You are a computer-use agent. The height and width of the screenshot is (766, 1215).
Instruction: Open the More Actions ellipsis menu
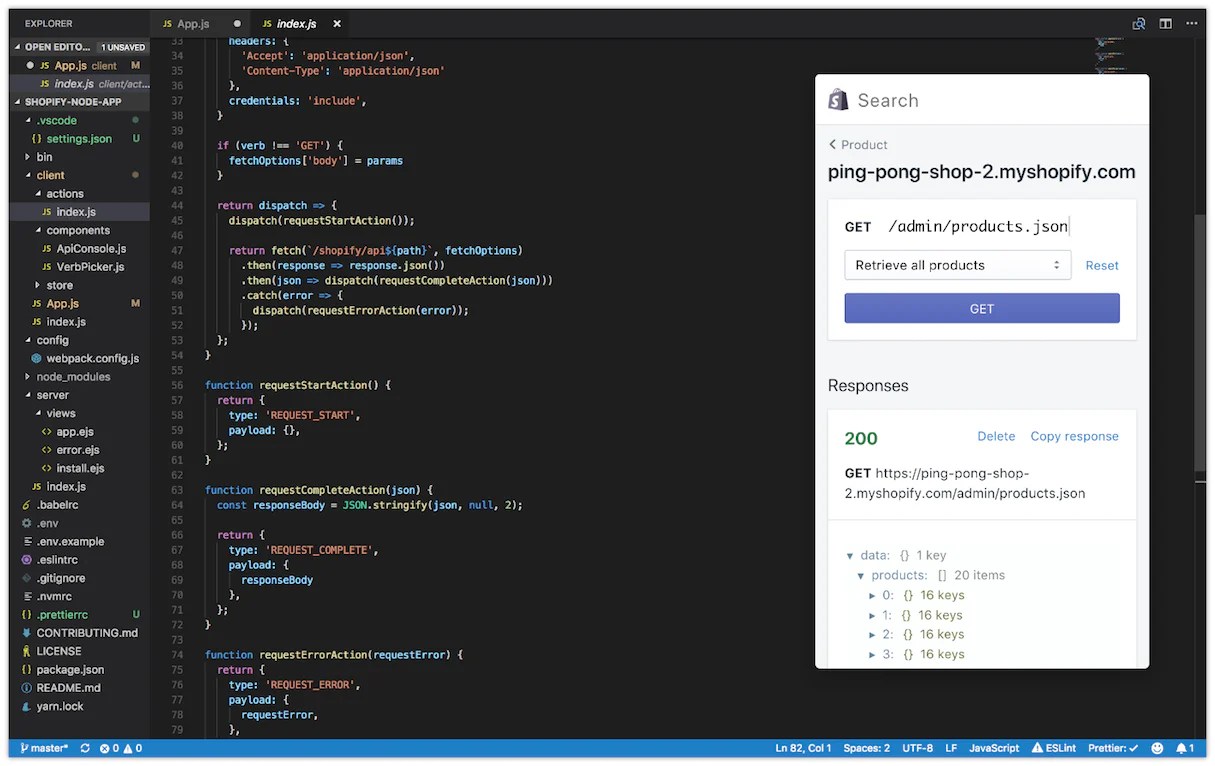(1192, 23)
